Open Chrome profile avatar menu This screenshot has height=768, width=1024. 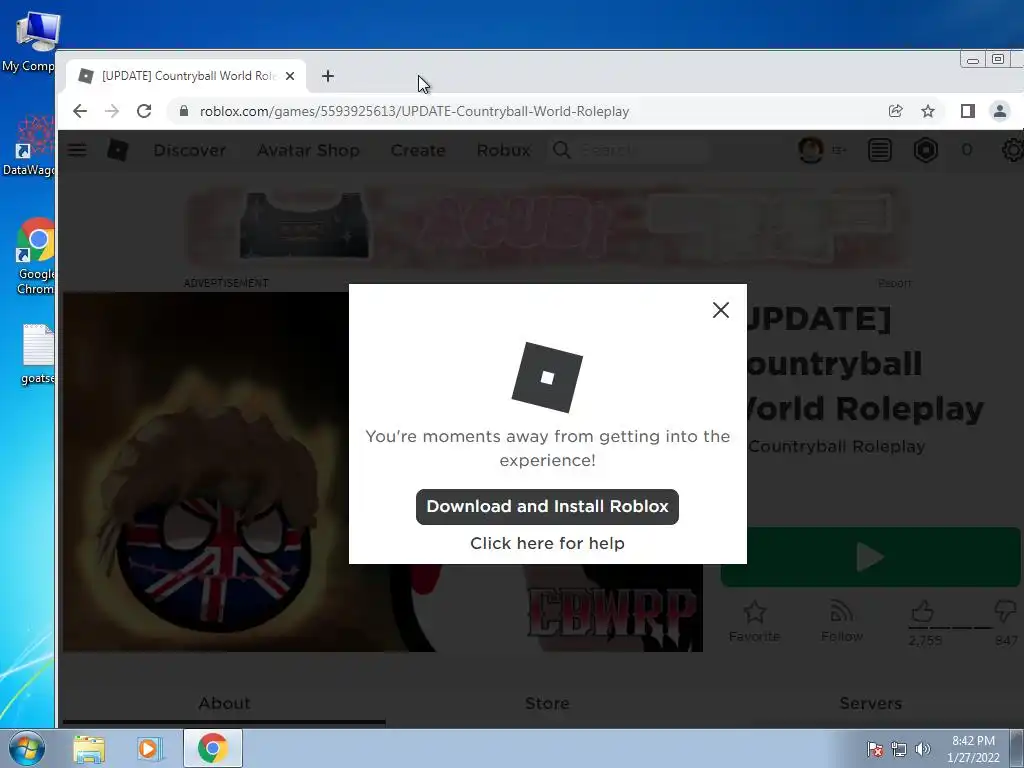[1000, 111]
